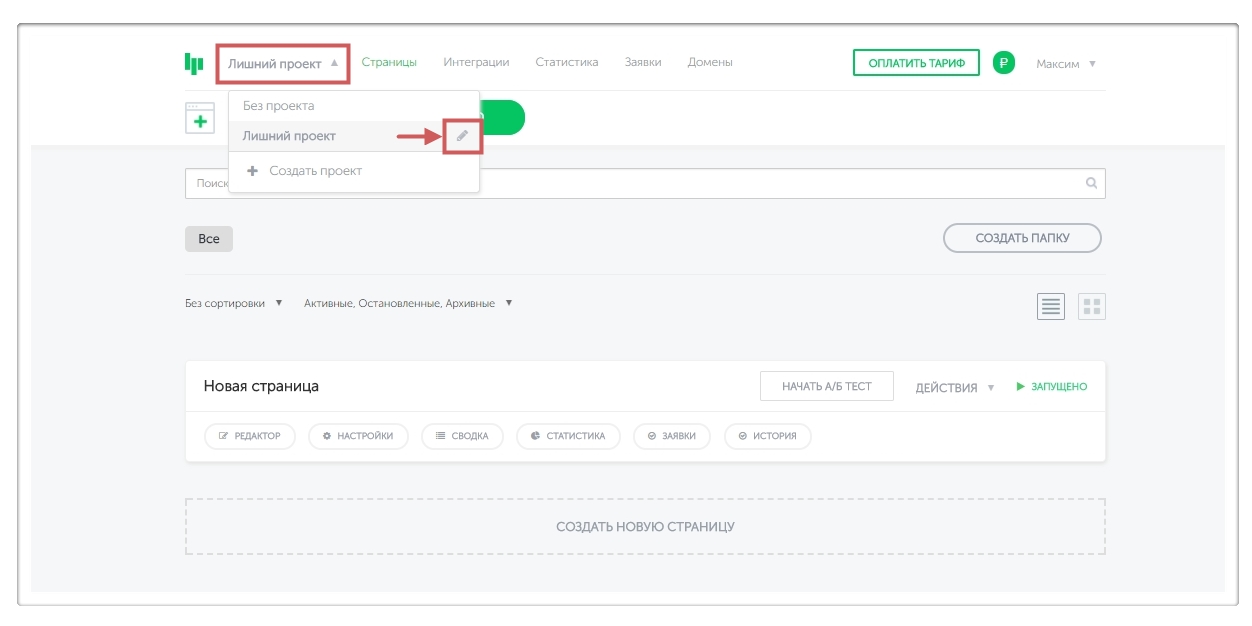1252x626 pixels.
Task: Click the Создать папку button
Action: (x=1021, y=238)
